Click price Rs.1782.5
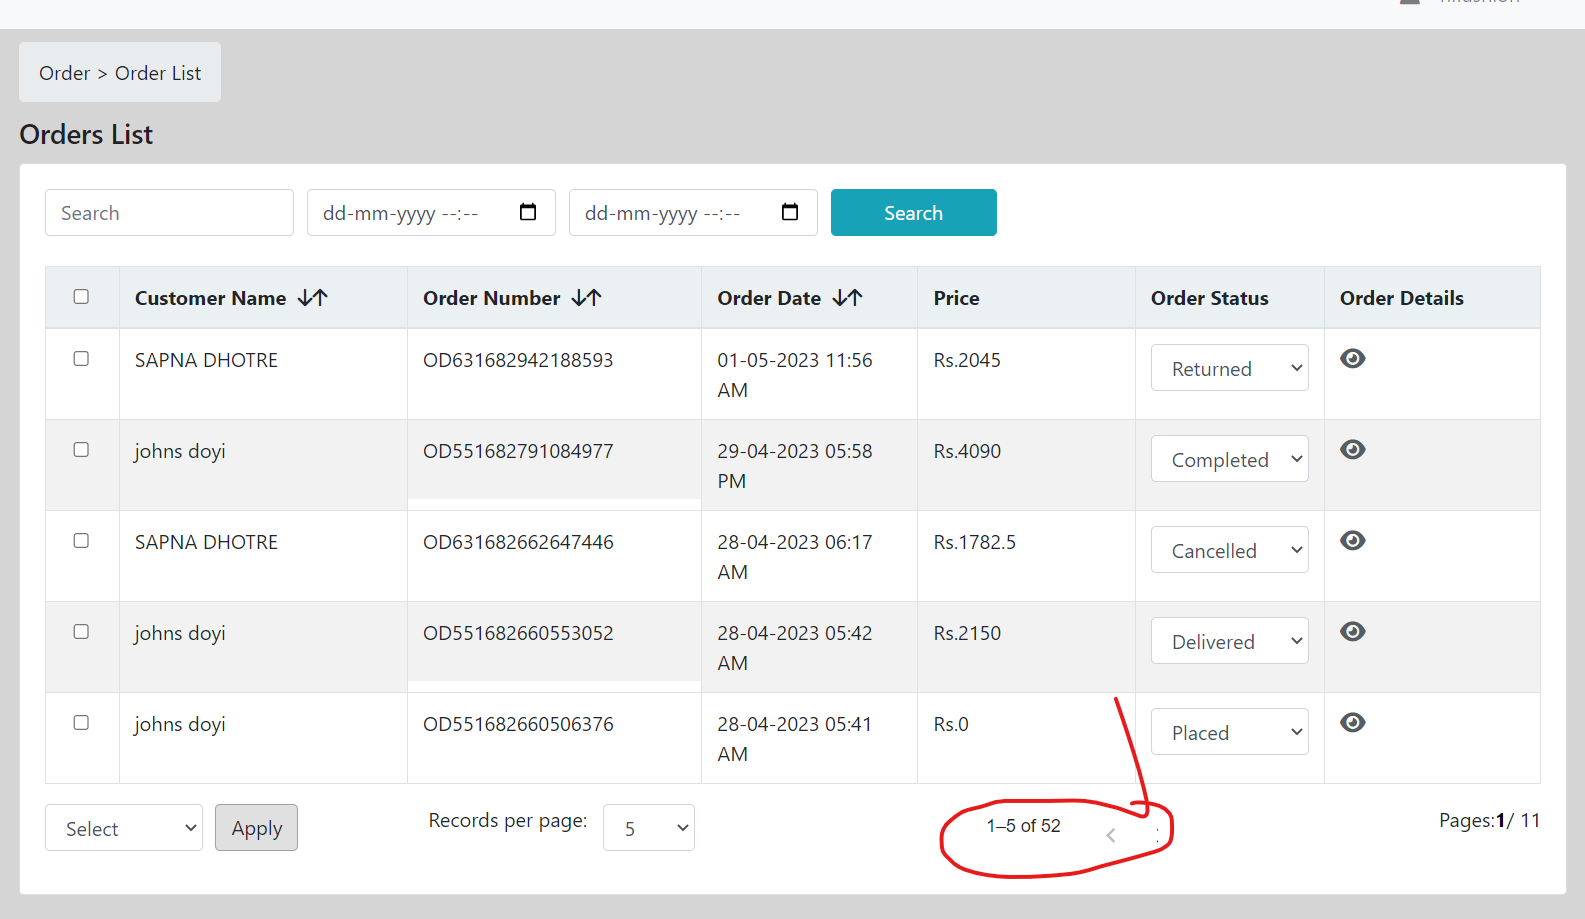This screenshot has width=1585, height=919. pos(975,542)
